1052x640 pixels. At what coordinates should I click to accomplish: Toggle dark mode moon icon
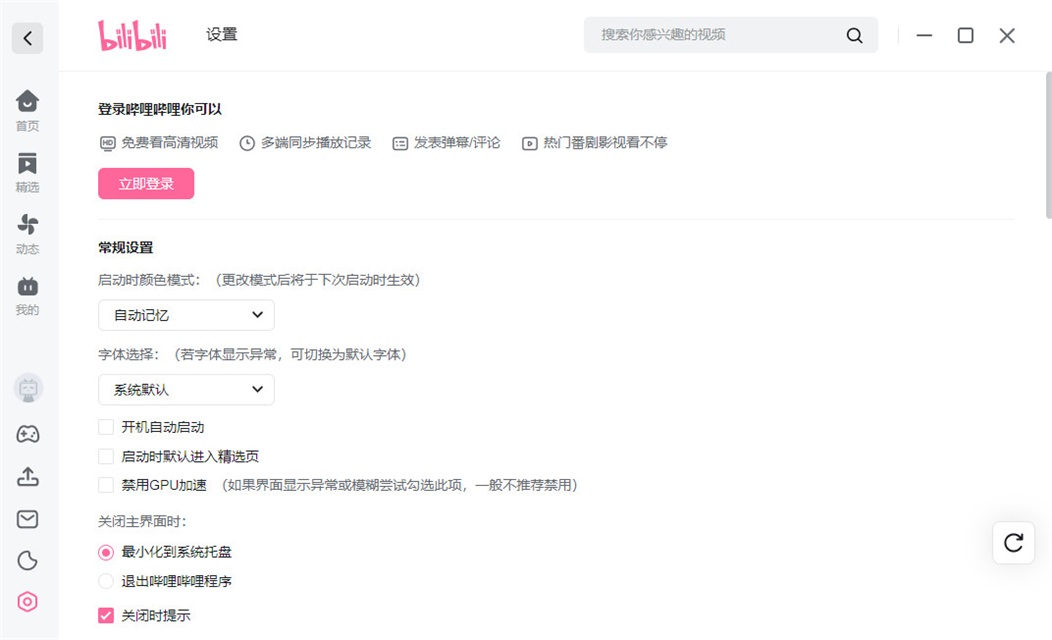coord(28,560)
